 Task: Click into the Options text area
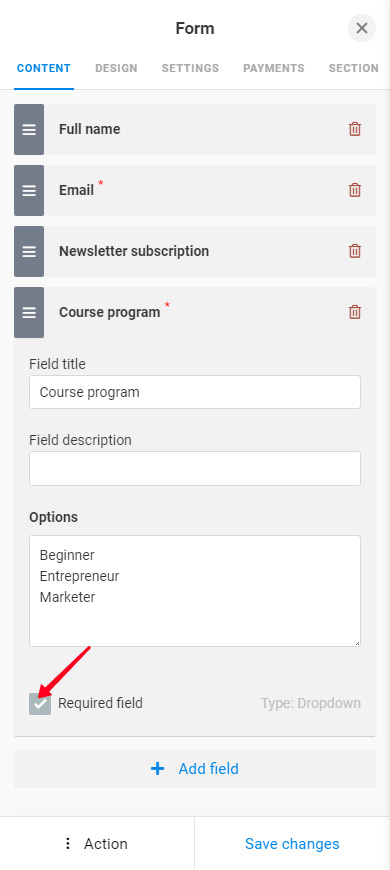pos(195,591)
